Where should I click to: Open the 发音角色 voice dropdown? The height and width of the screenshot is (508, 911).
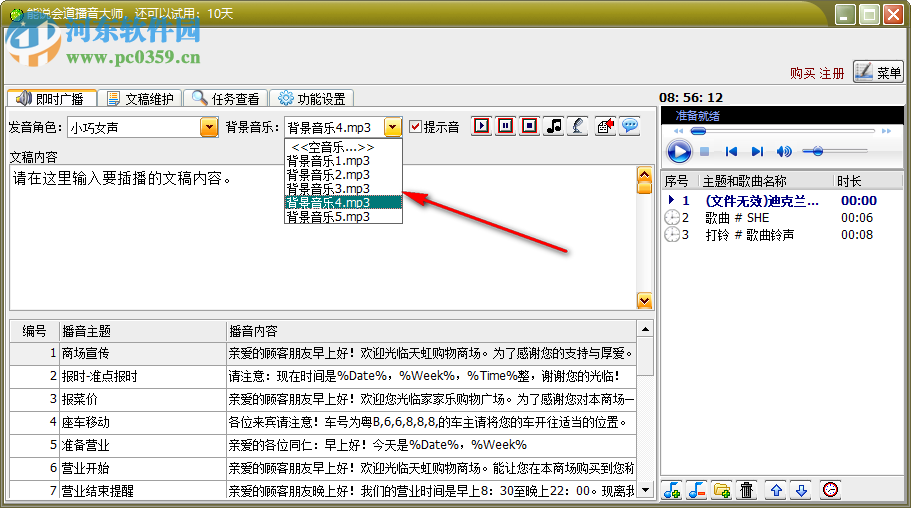pyautogui.click(x=209, y=127)
